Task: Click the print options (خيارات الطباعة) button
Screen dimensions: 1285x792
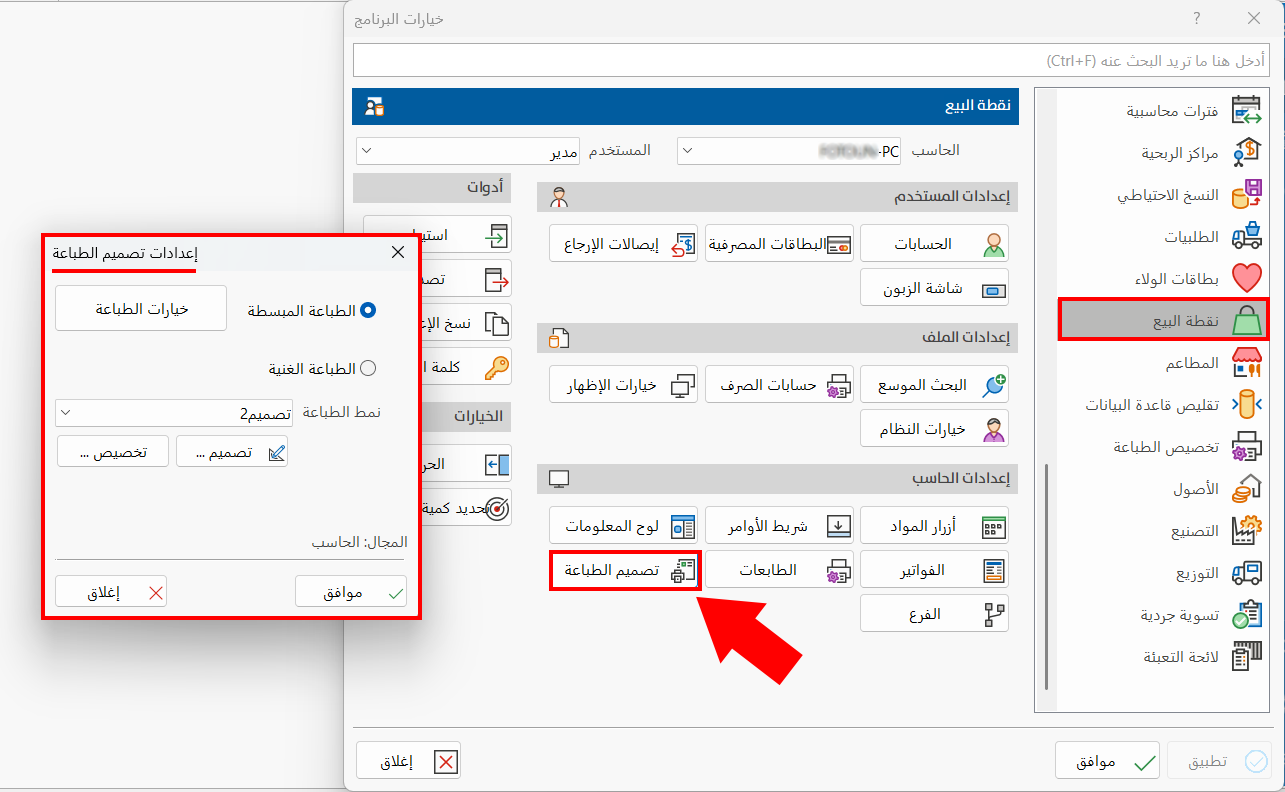Action: 142,309
